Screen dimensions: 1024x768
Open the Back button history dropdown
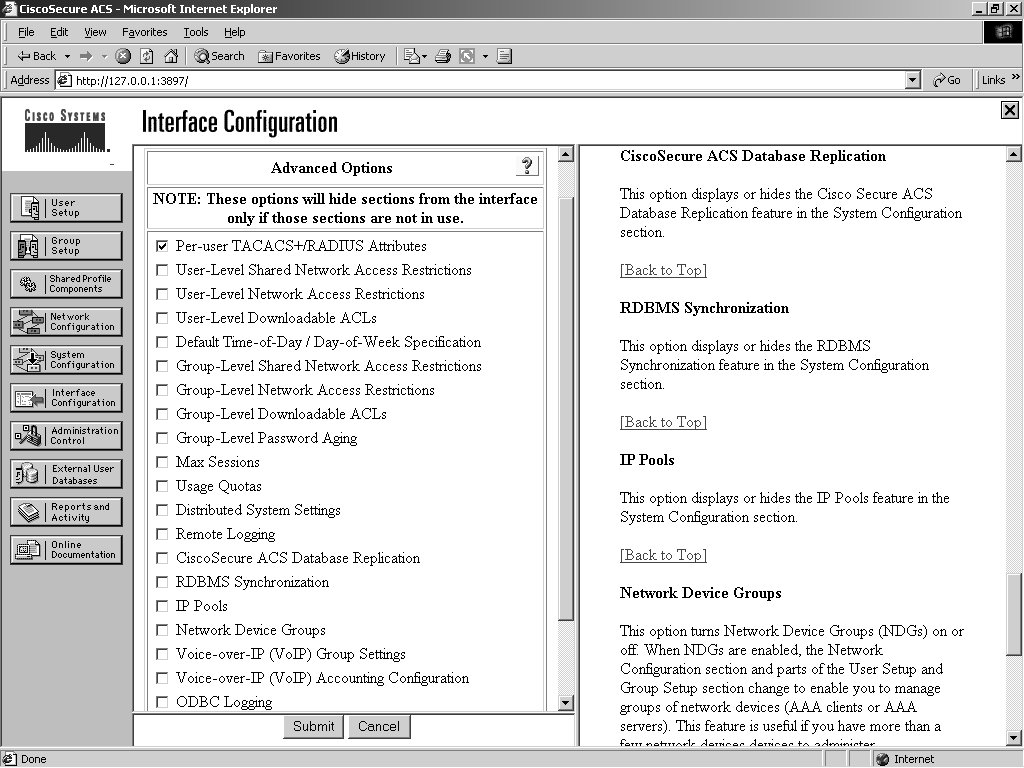click(67, 56)
